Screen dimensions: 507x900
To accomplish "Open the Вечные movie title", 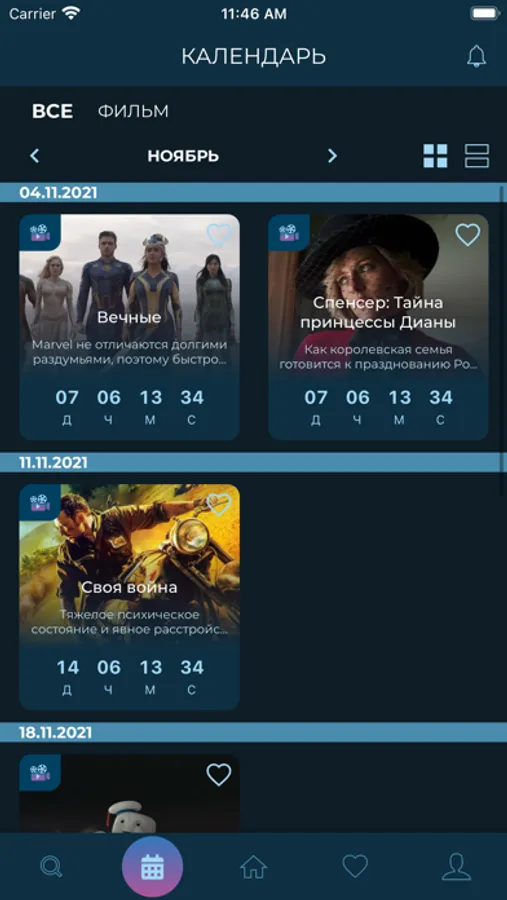I will coord(129,317).
